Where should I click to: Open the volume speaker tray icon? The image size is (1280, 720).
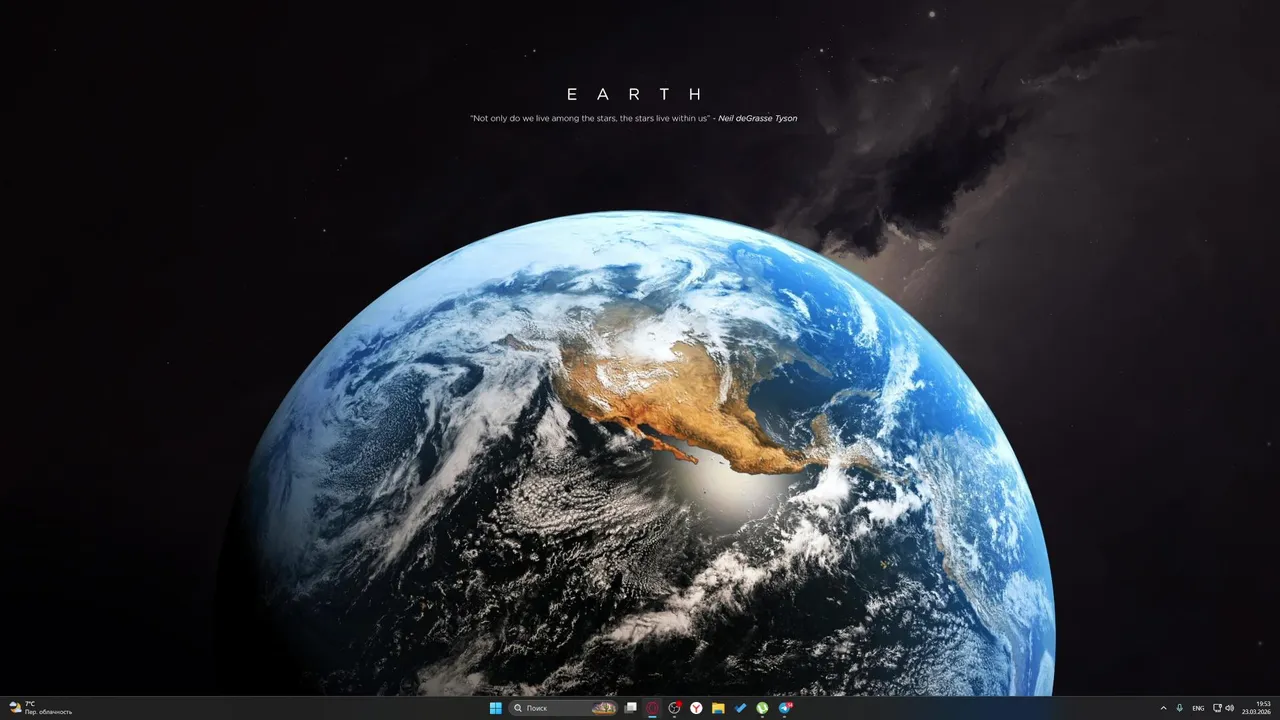coord(1230,708)
